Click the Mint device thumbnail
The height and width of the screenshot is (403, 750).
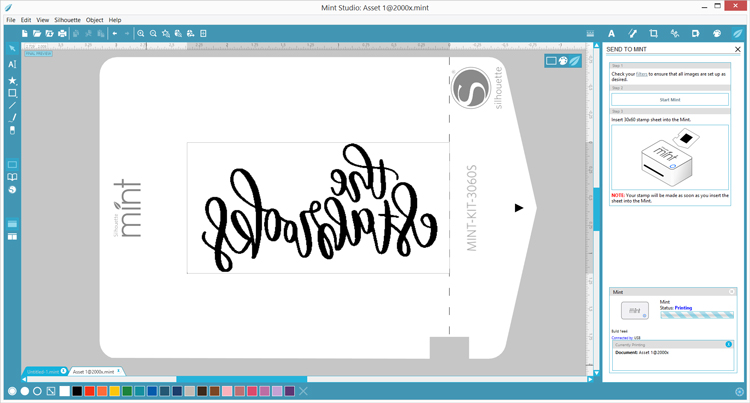coord(635,311)
